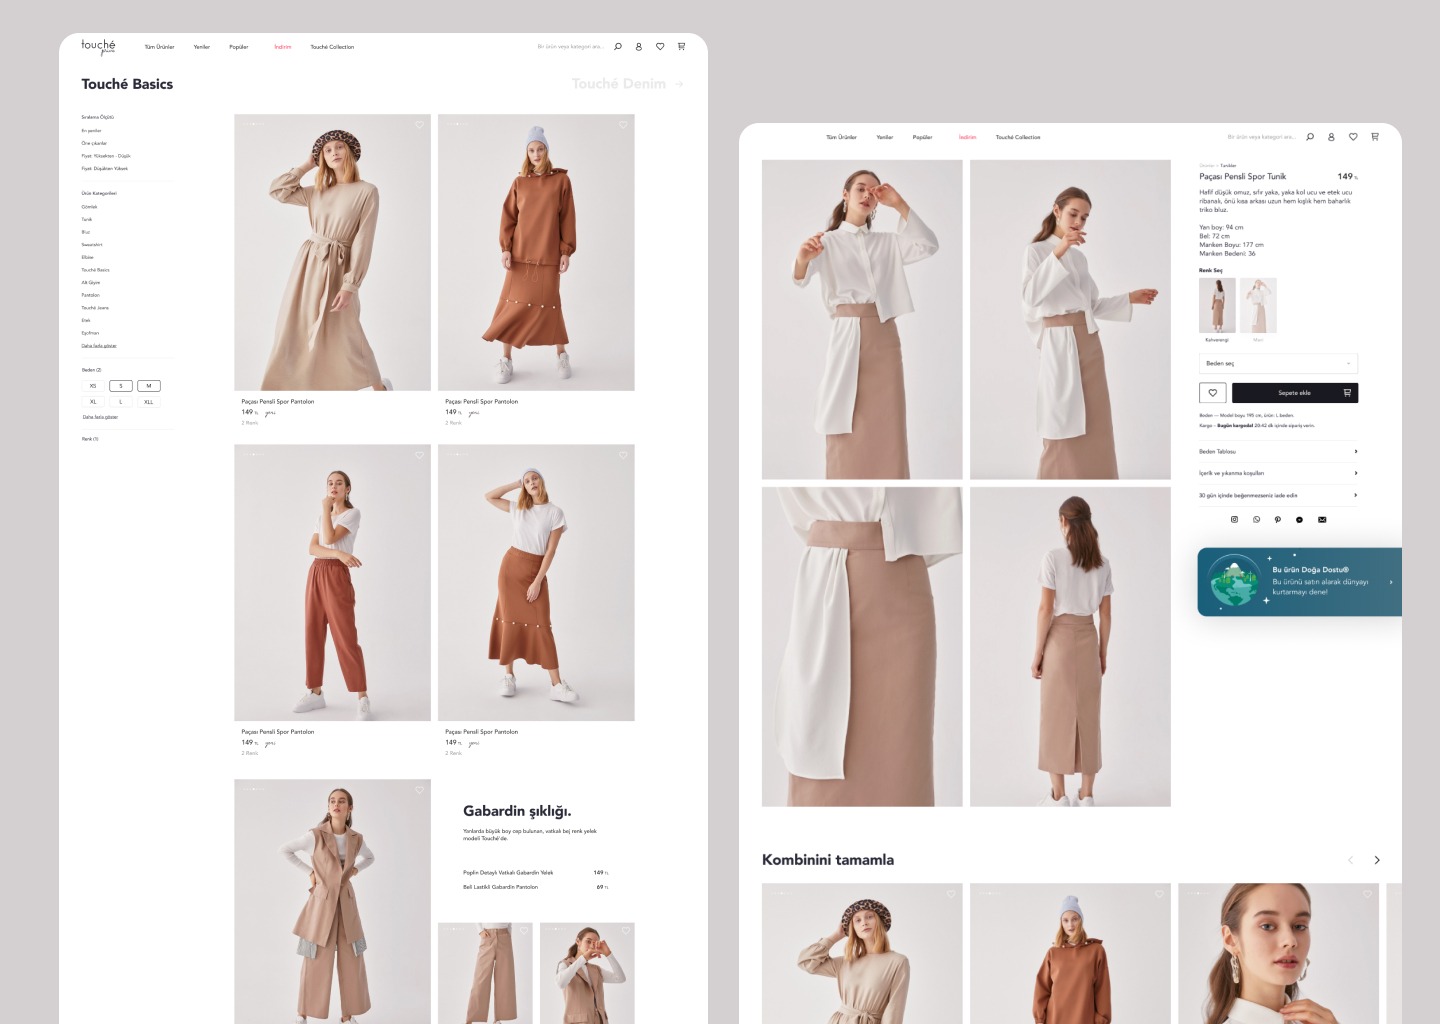1440x1024 pixels.
Task: Filter by Pantolon category
Action: click(91, 295)
